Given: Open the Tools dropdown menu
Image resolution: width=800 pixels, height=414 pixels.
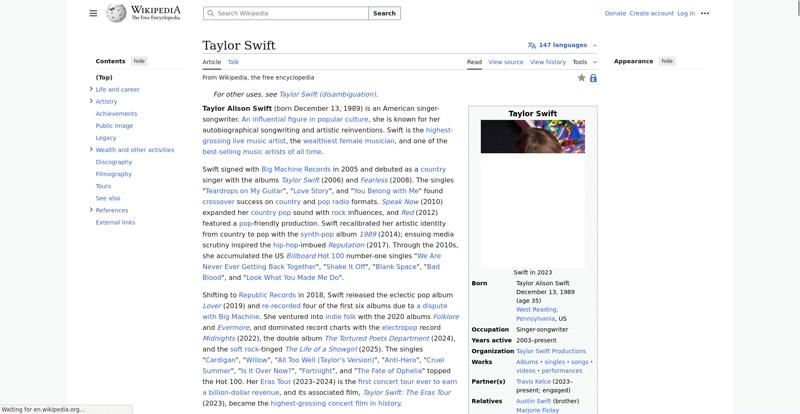Looking at the screenshot, I should [582, 62].
